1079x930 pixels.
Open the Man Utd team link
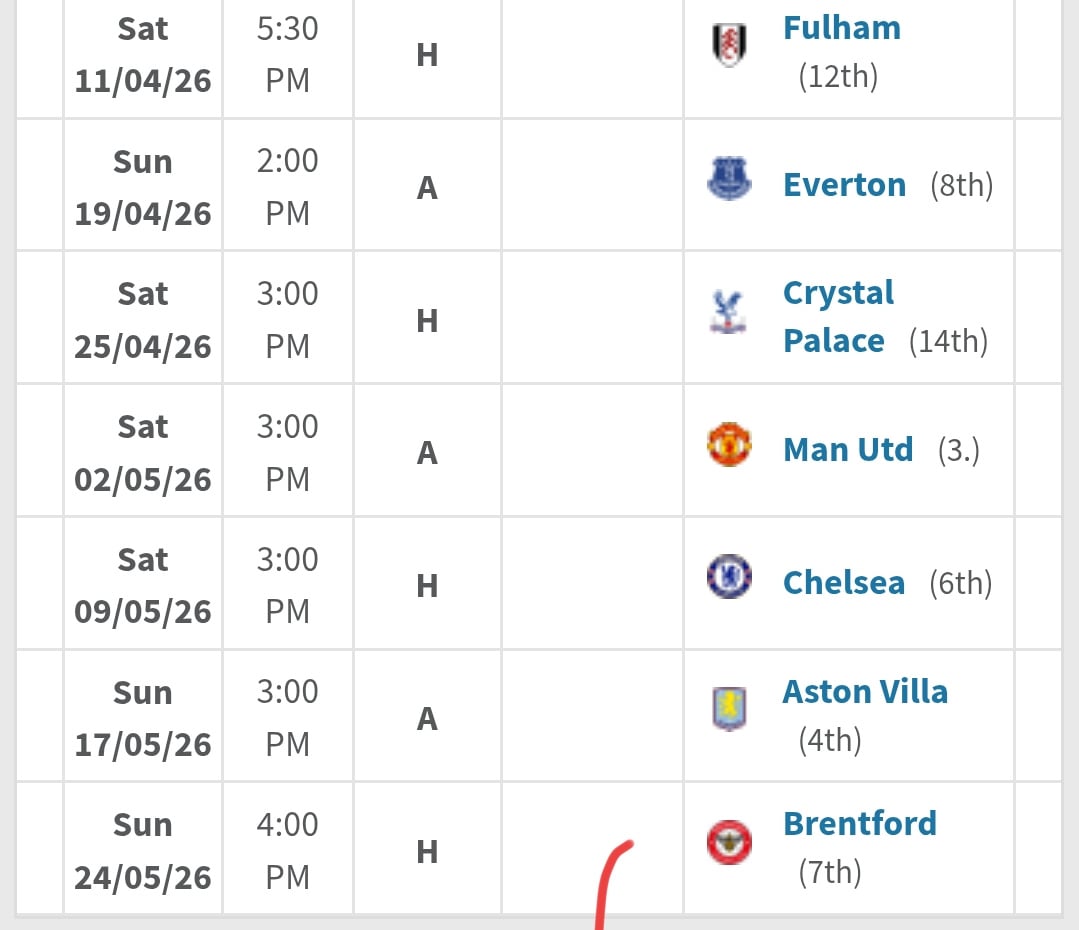(x=848, y=450)
